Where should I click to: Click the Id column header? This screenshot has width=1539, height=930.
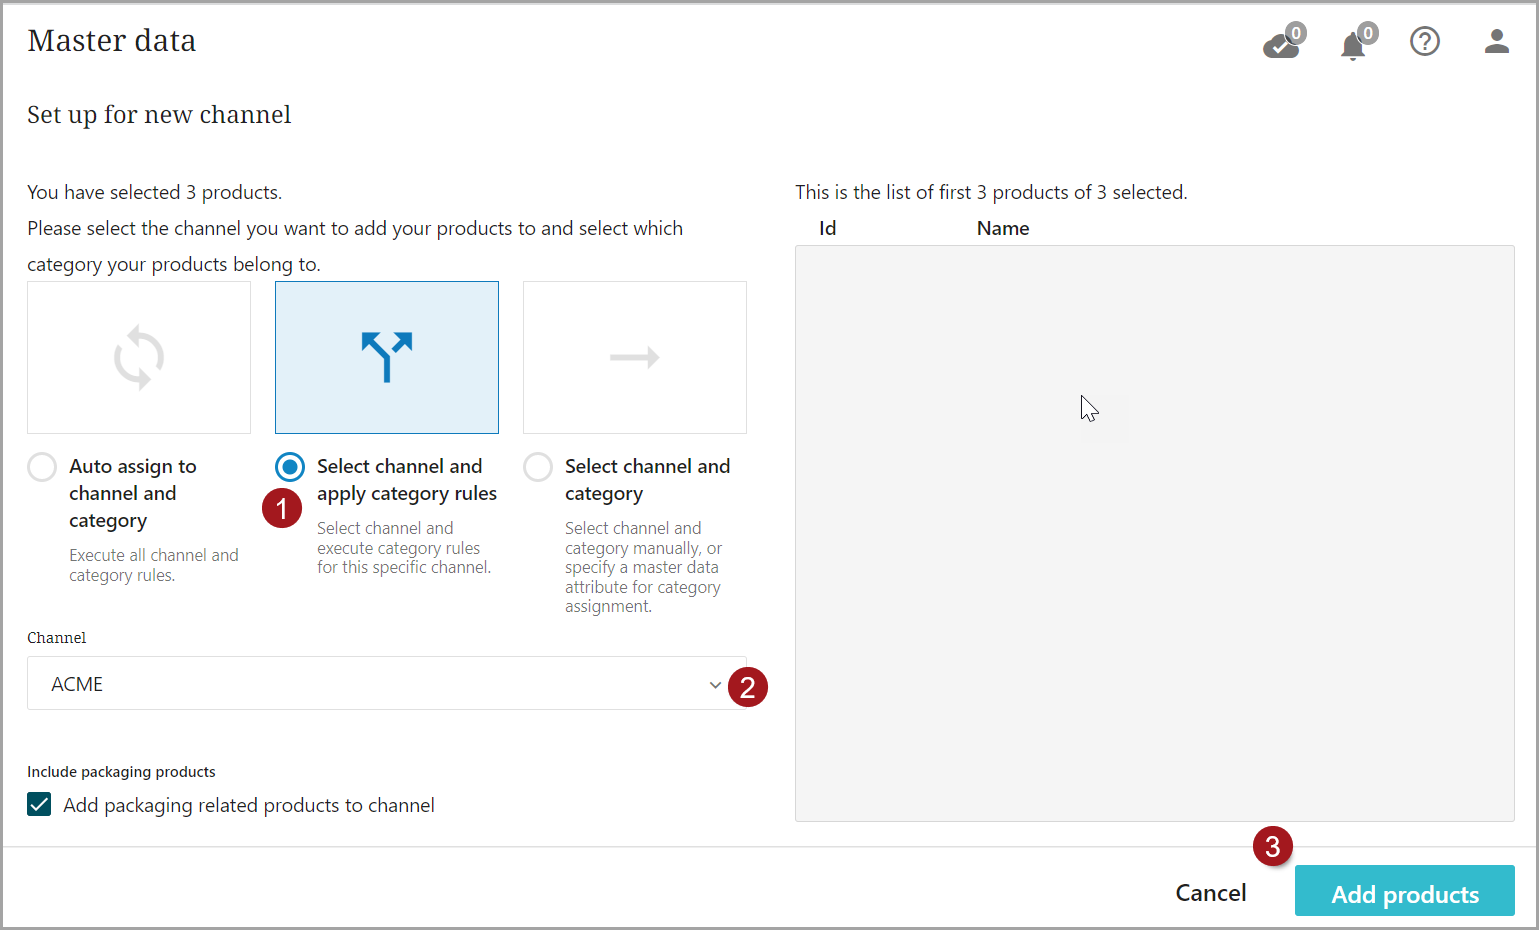pyautogui.click(x=827, y=228)
